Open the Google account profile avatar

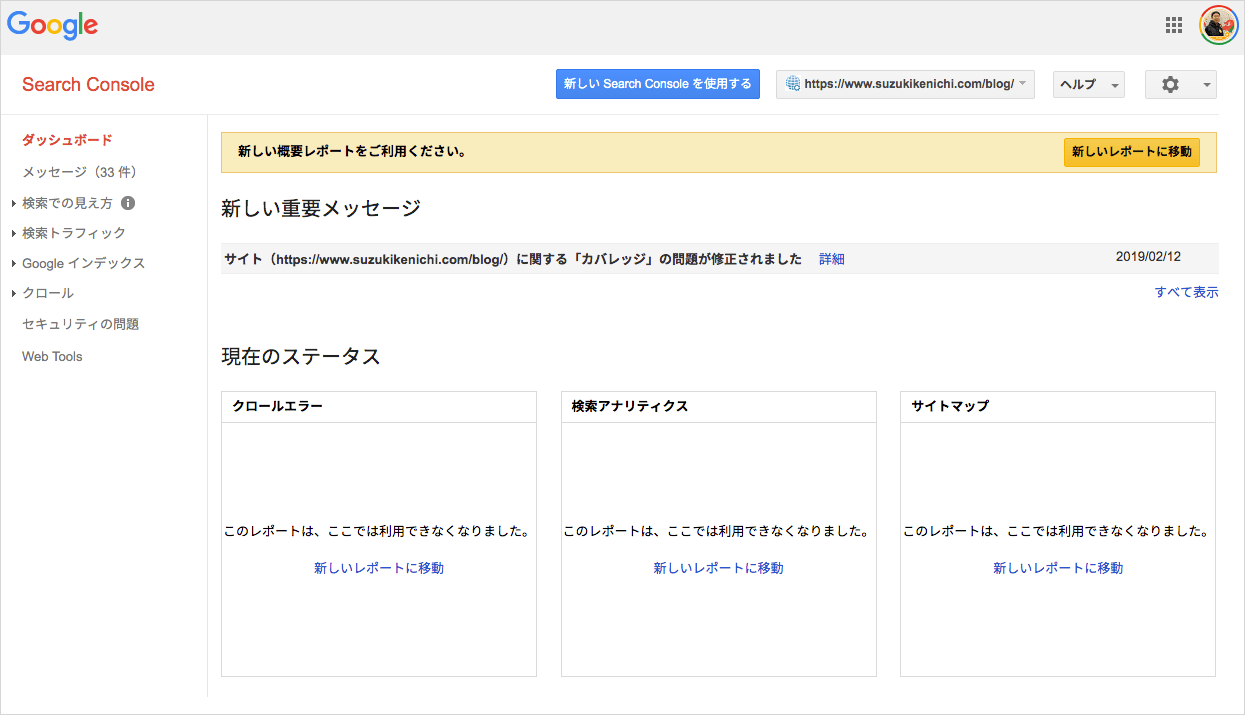click(1219, 26)
